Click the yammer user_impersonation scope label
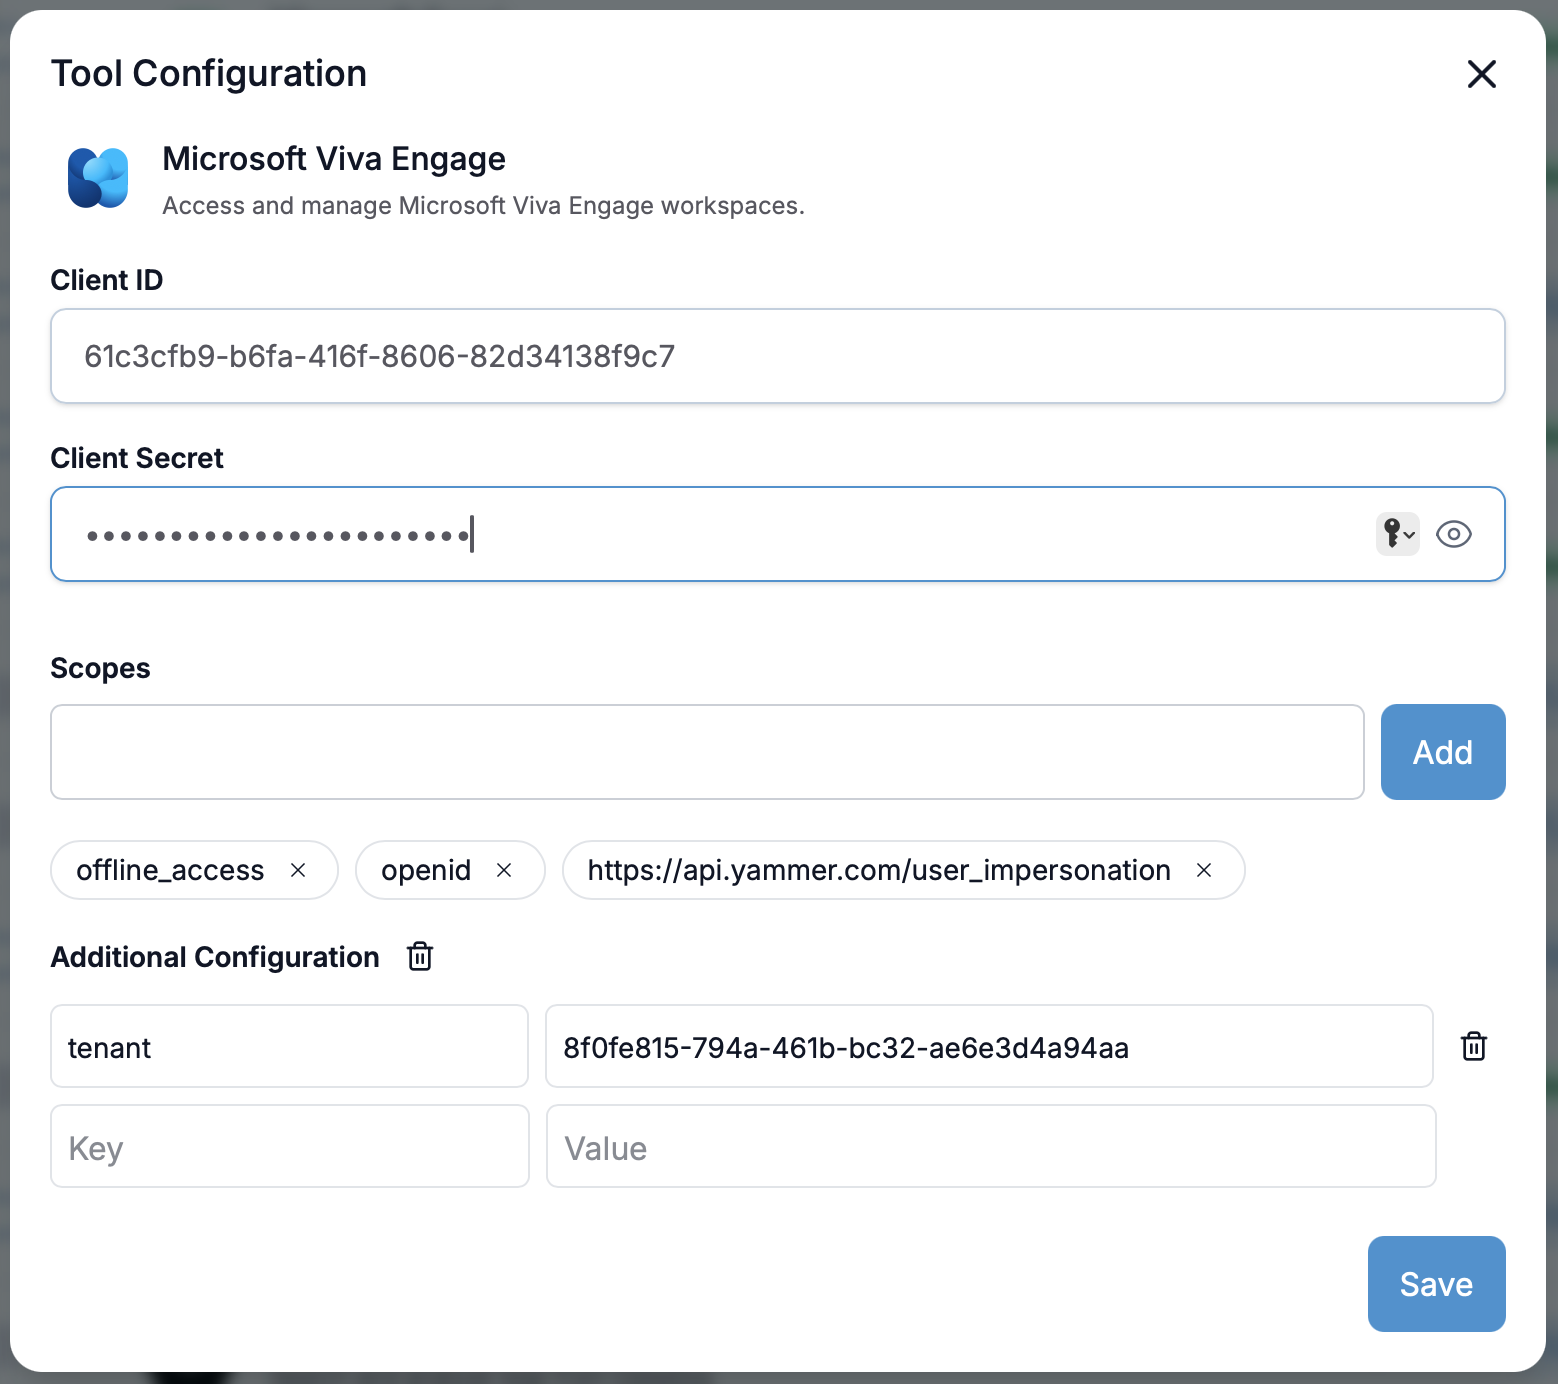The height and width of the screenshot is (1384, 1558). tap(878, 870)
